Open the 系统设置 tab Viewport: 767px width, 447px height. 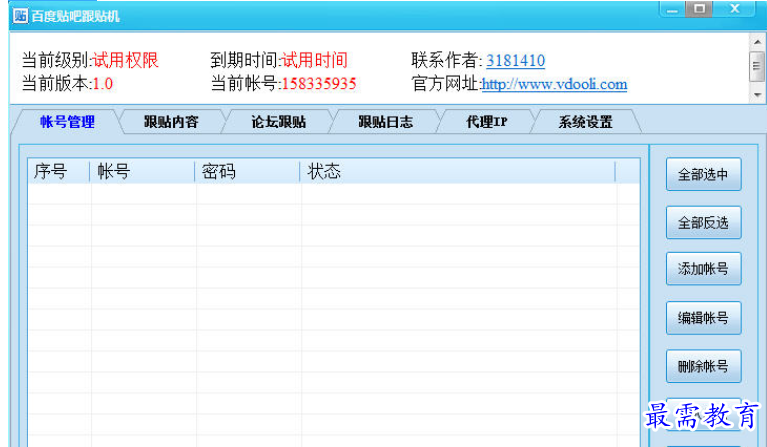(x=586, y=122)
